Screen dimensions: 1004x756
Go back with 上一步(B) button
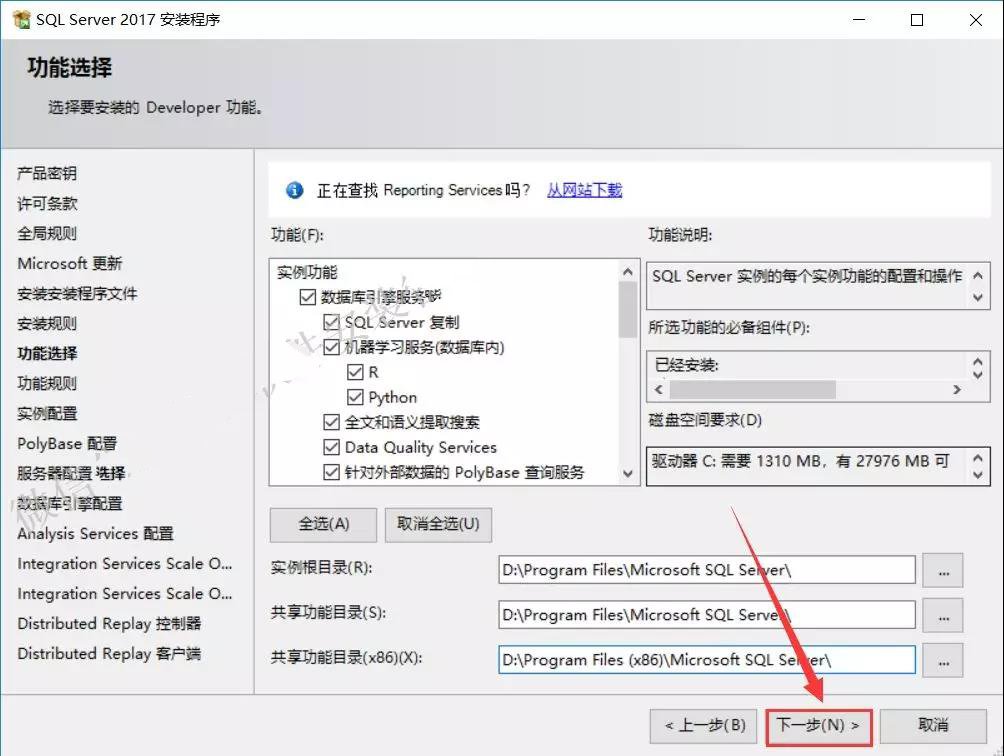click(x=704, y=726)
